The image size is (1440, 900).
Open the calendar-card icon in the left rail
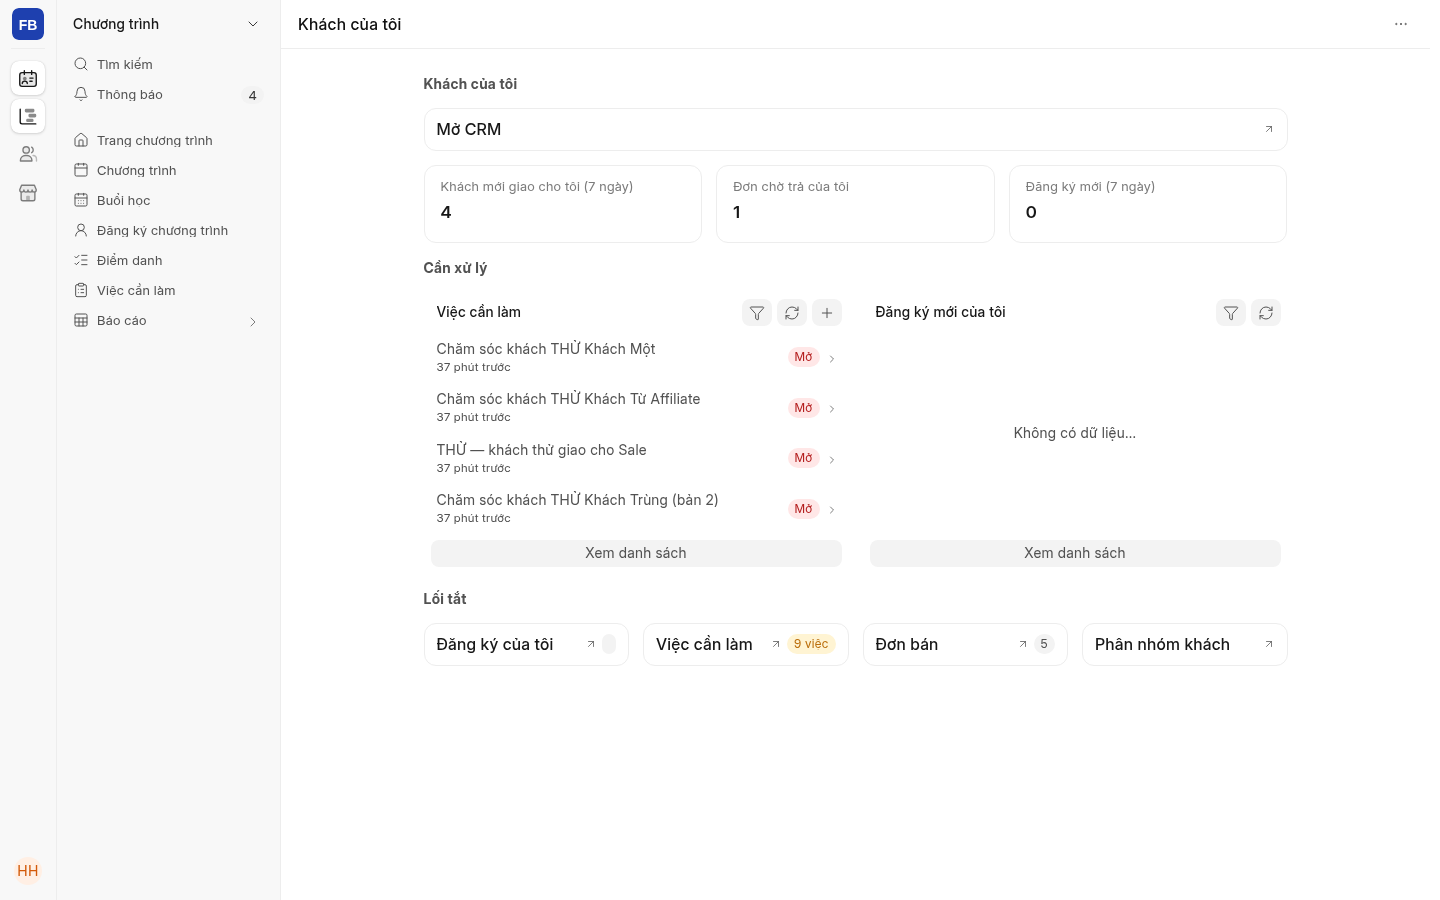click(x=28, y=78)
